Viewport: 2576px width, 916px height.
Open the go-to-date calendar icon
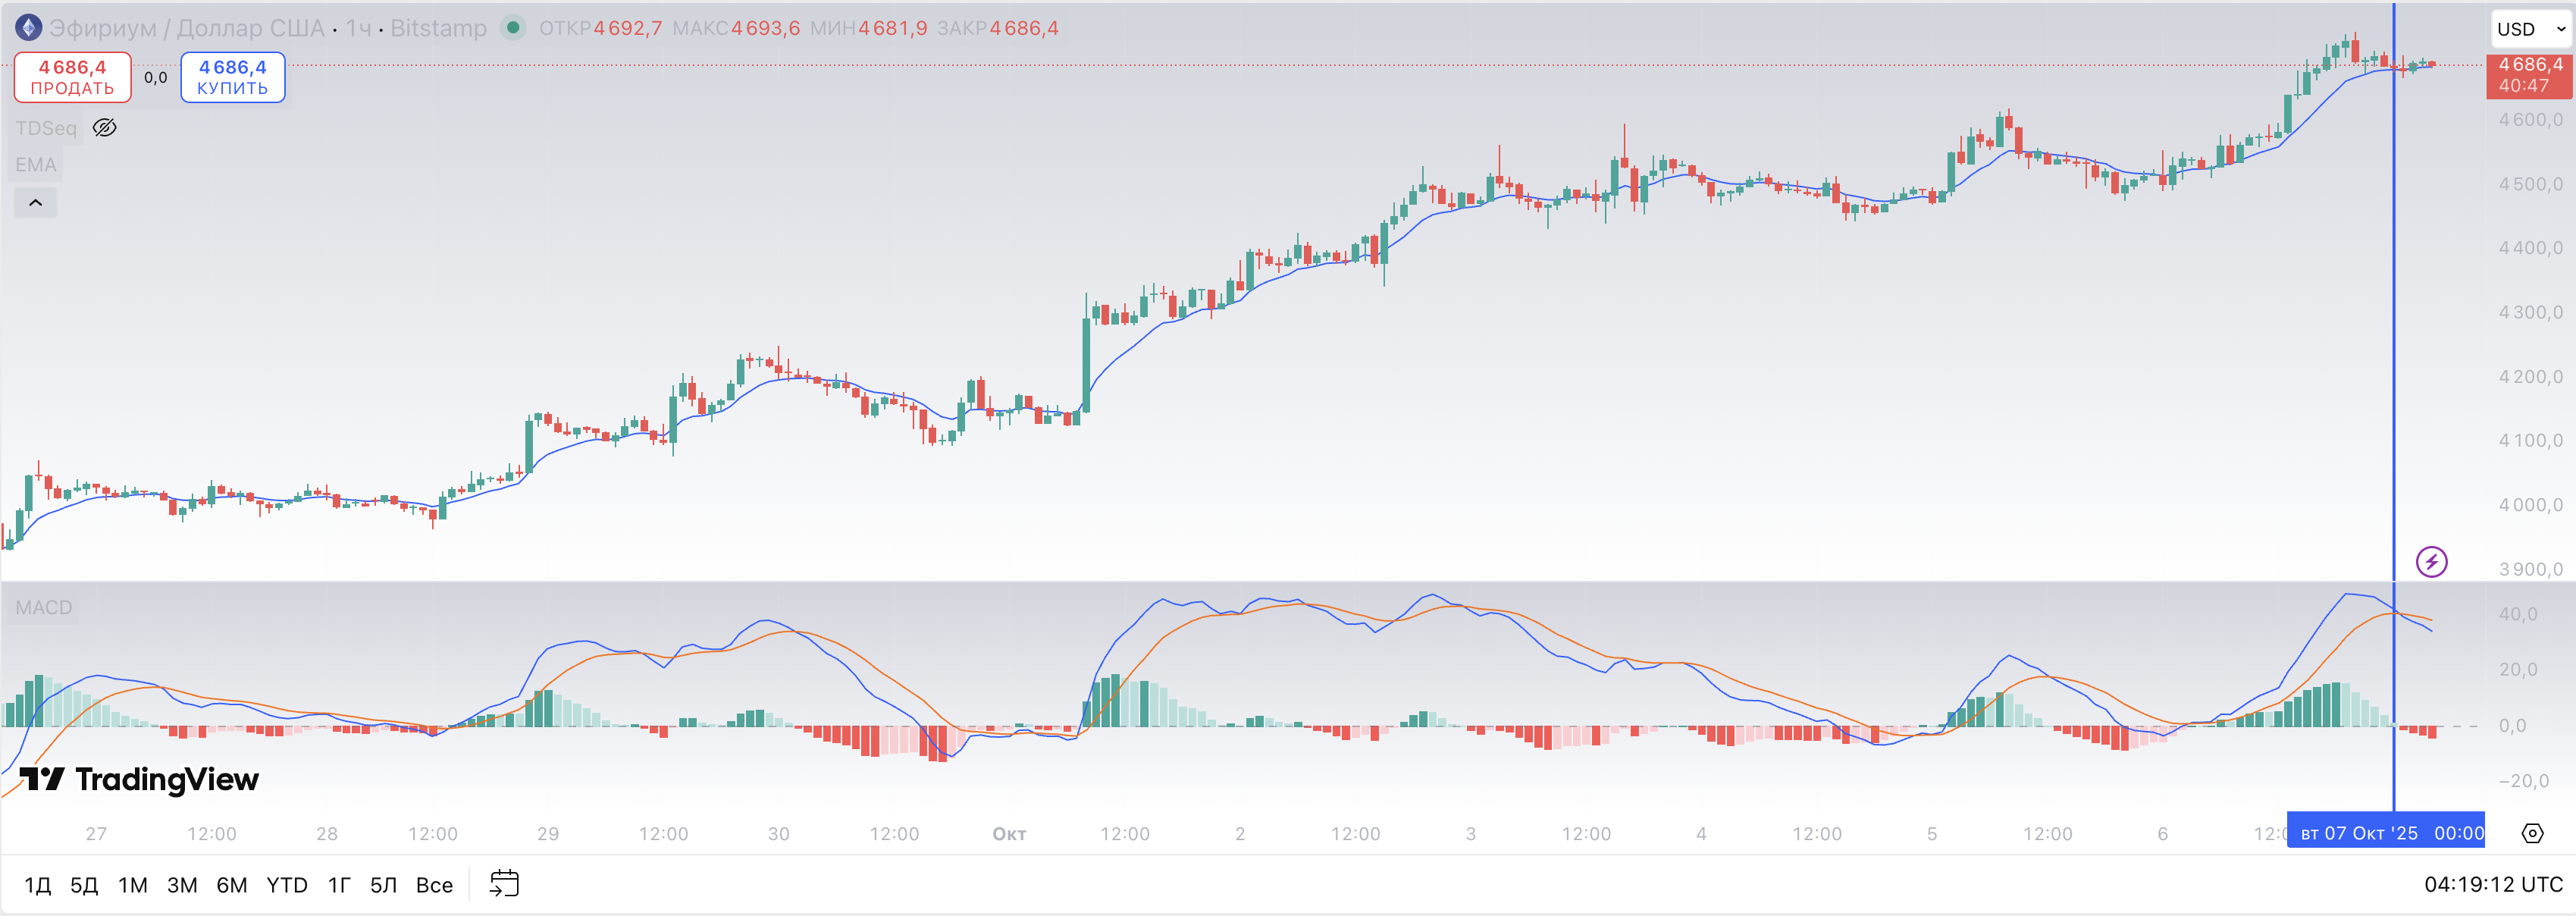[x=504, y=883]
